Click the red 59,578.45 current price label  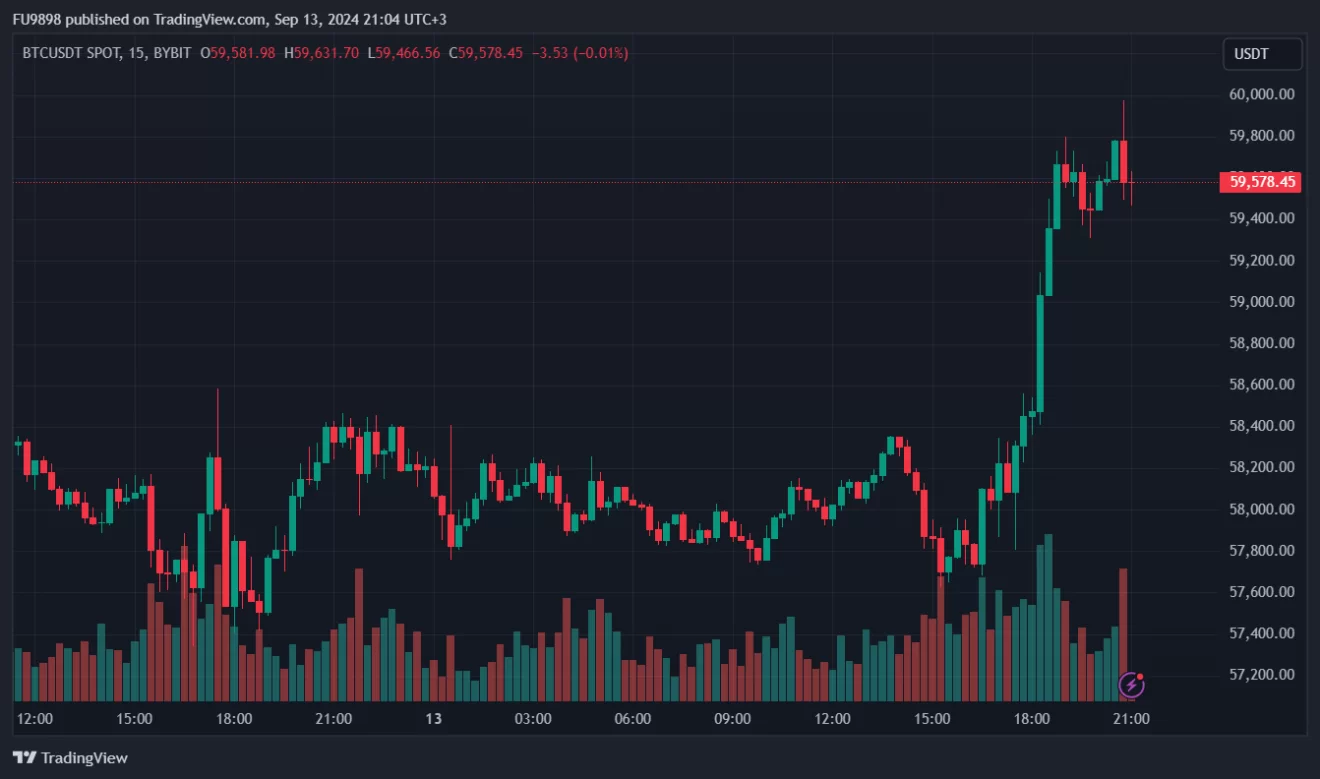pyautogui.click(x=1262, y=182)
